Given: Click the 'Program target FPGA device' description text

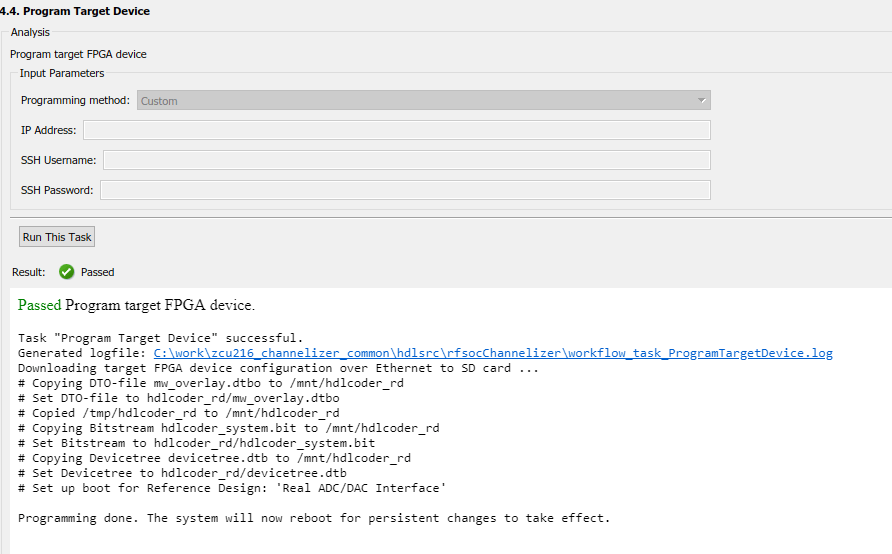Looking at the screenshot, I should pyautogui.click(x=78, y=54).
